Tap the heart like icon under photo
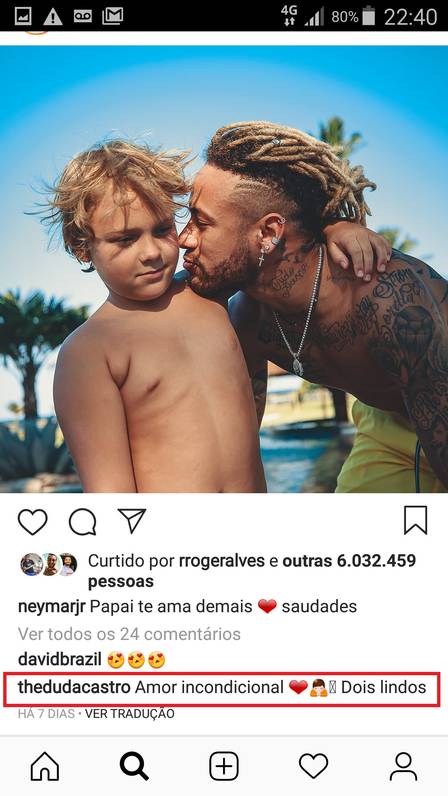 [33, 521]
